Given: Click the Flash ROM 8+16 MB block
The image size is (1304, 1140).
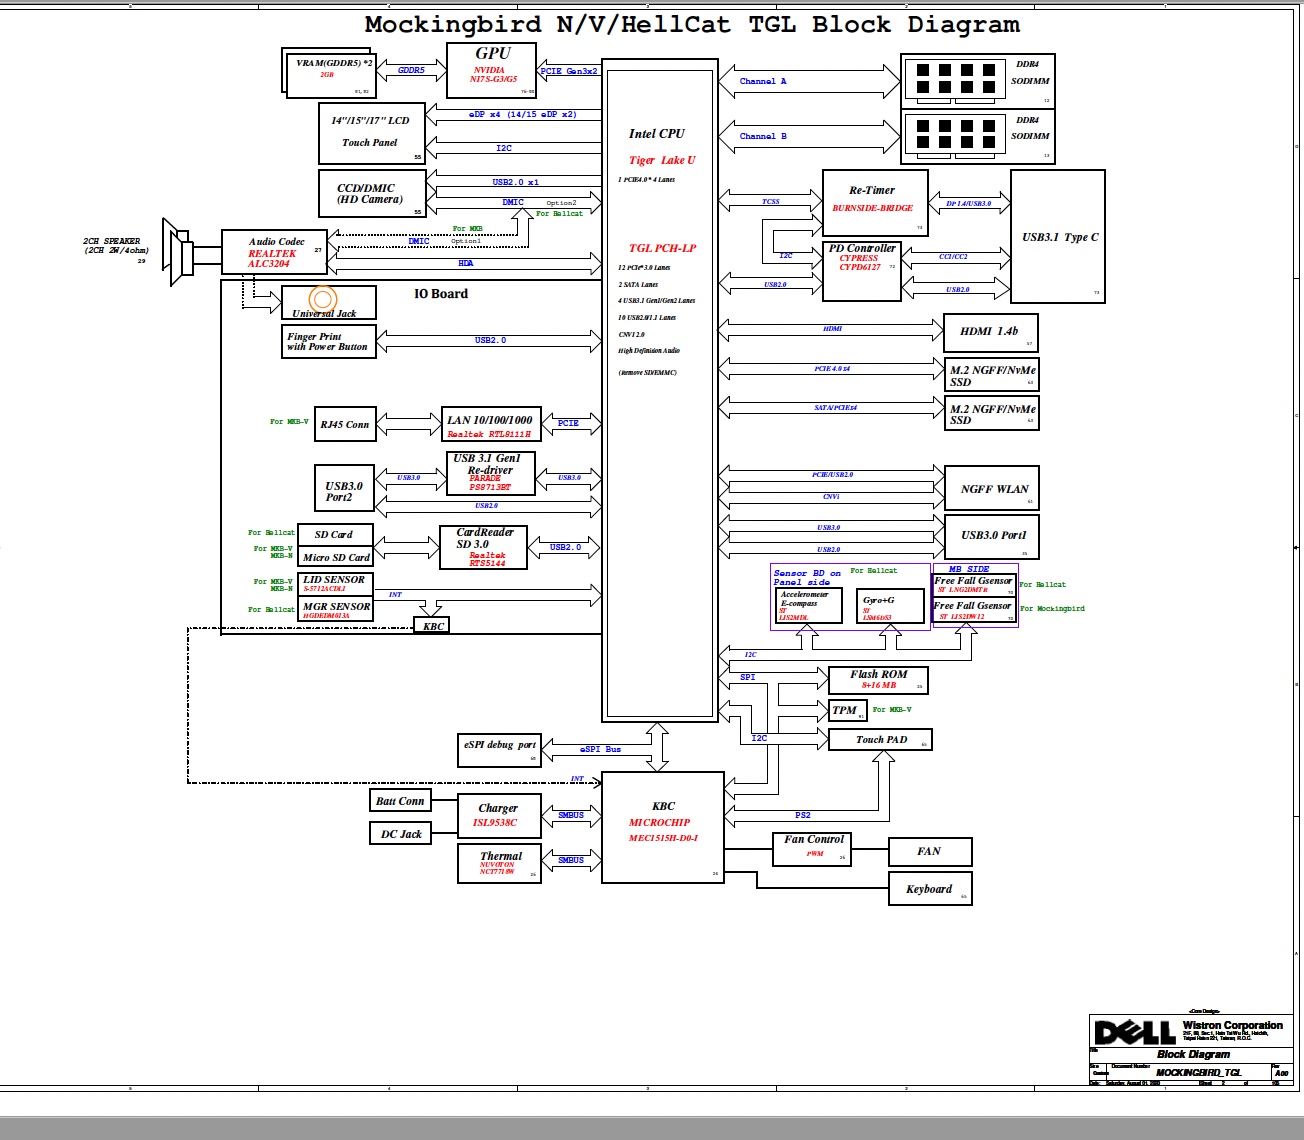Looking at the screenshot, I should pos(878,680).
